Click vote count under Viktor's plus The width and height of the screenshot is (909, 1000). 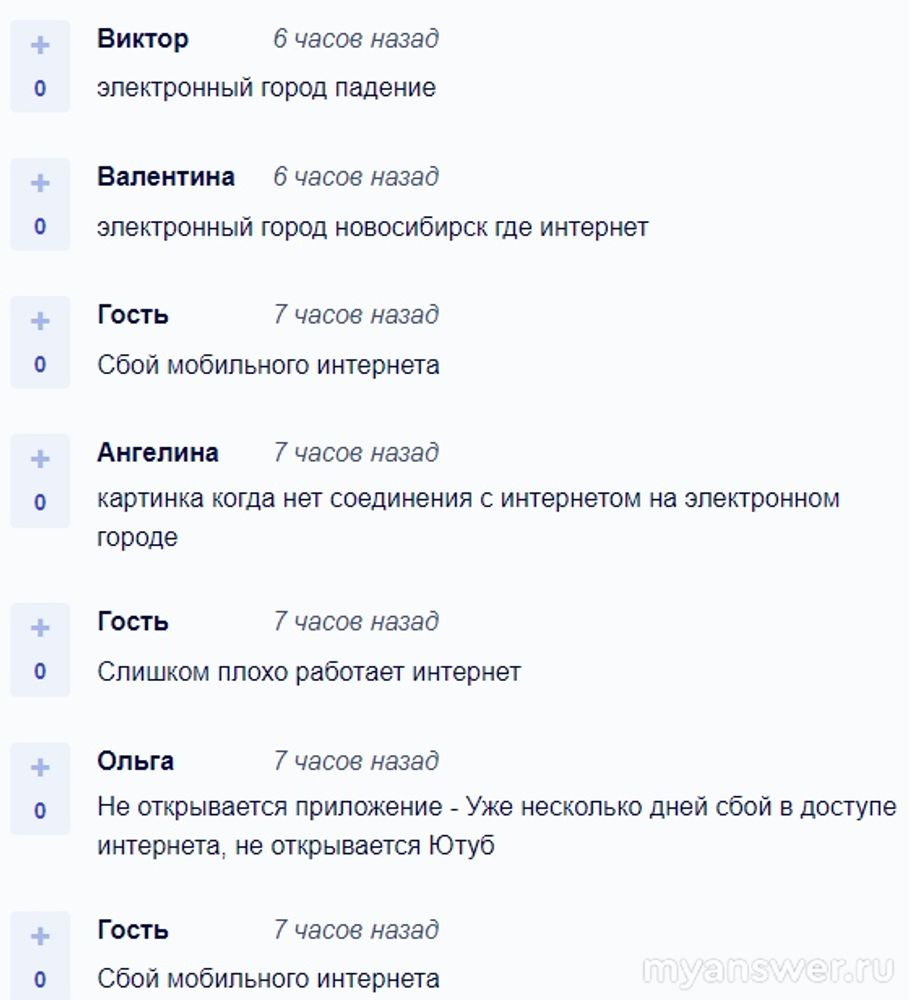(x=40, y=89)
